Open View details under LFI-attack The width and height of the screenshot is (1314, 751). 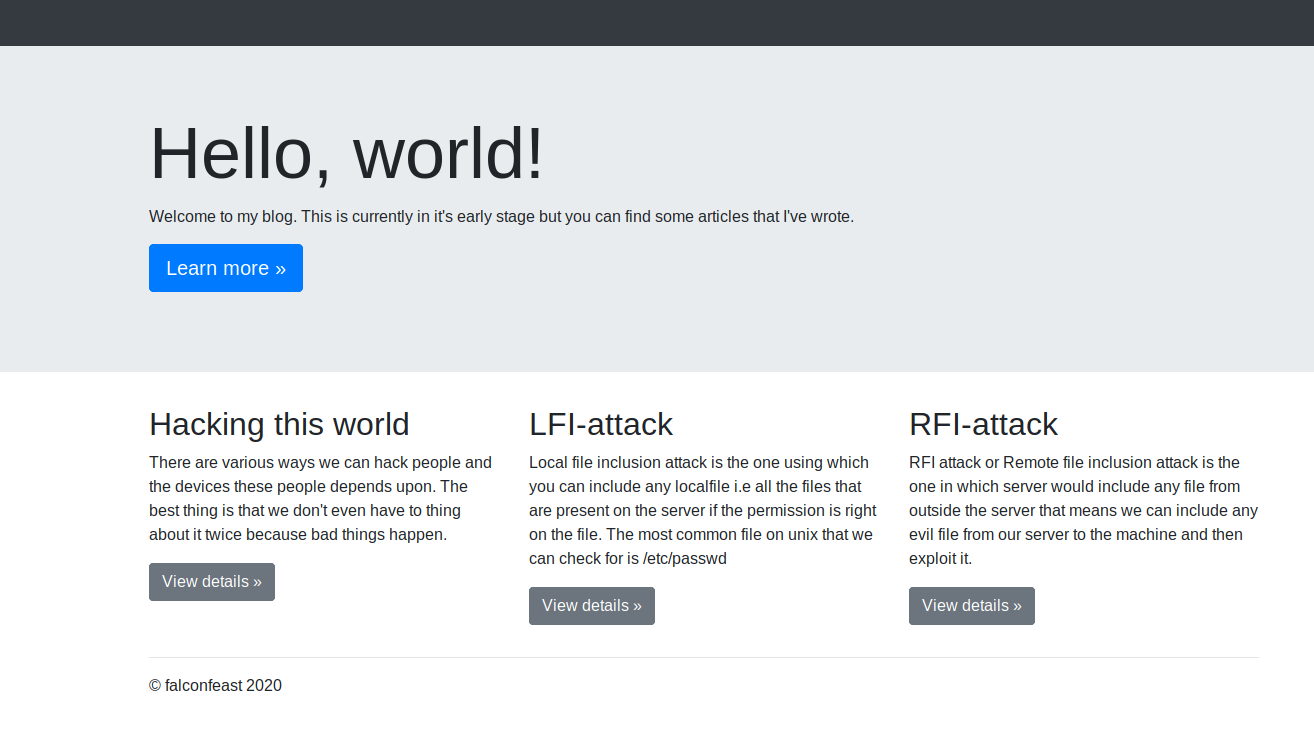point(592,606)
